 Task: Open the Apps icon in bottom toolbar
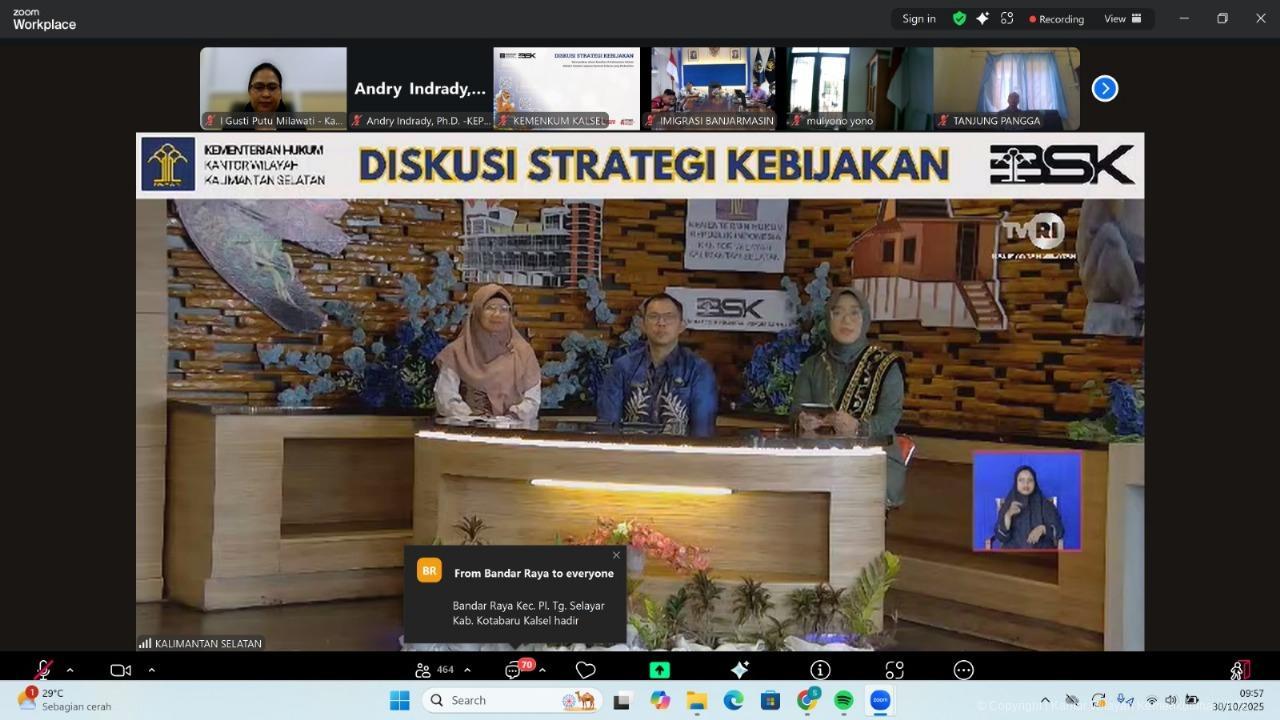894,670
